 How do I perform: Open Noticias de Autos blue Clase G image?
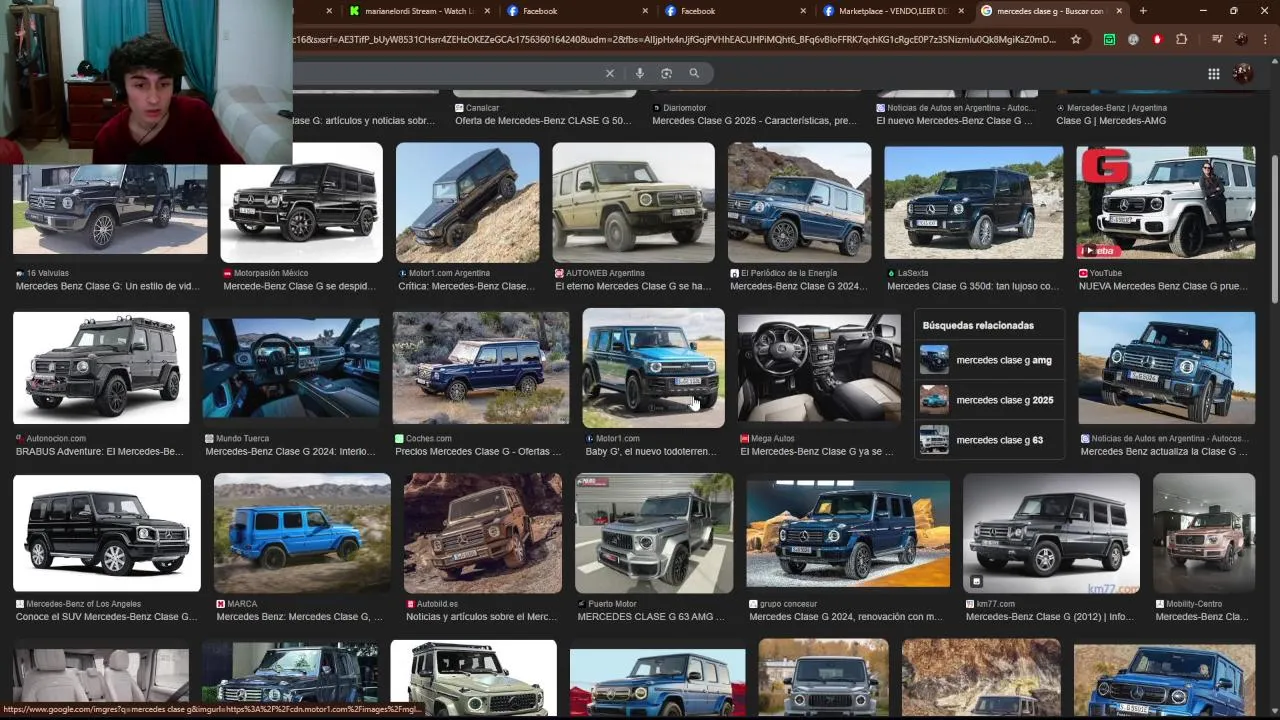coord(1166,368)
